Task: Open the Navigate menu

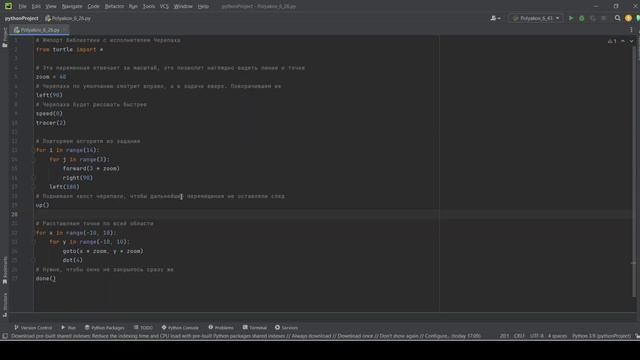Action: coord(72,6)
